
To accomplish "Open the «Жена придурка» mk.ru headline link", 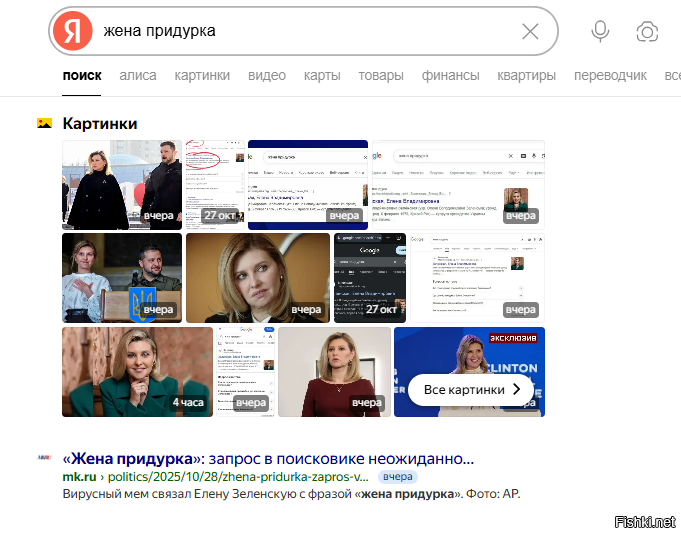I will (268, 459).
